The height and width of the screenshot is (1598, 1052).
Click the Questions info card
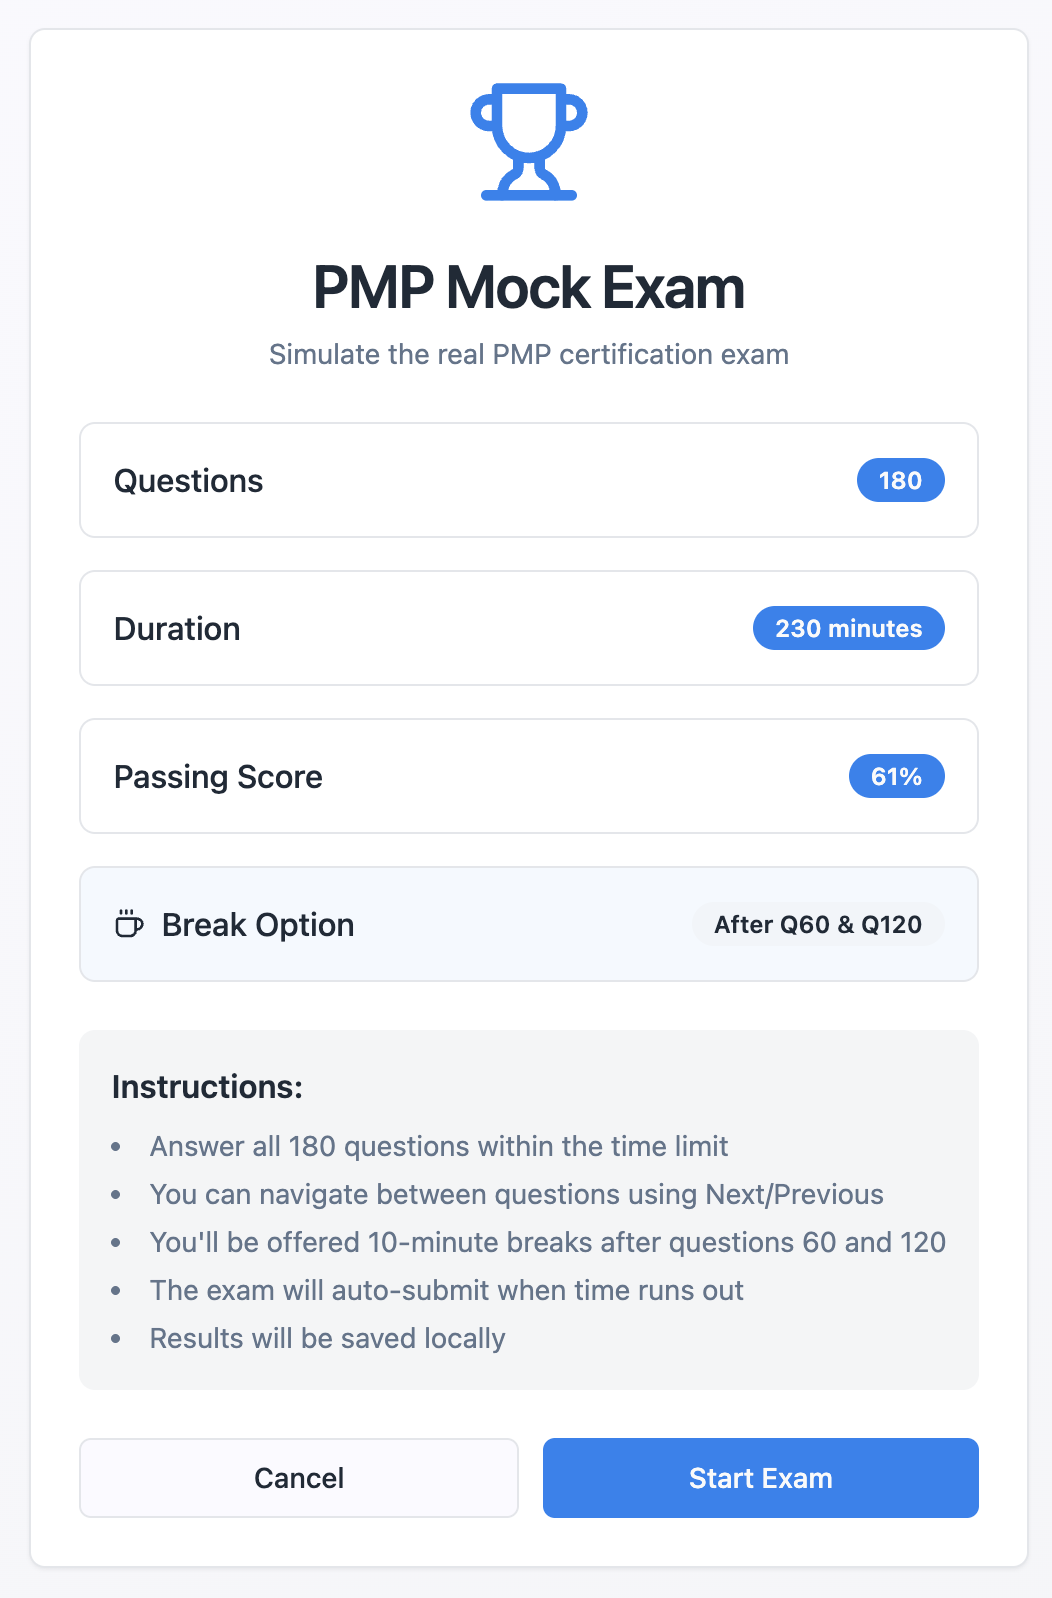(x=528, y=480)
